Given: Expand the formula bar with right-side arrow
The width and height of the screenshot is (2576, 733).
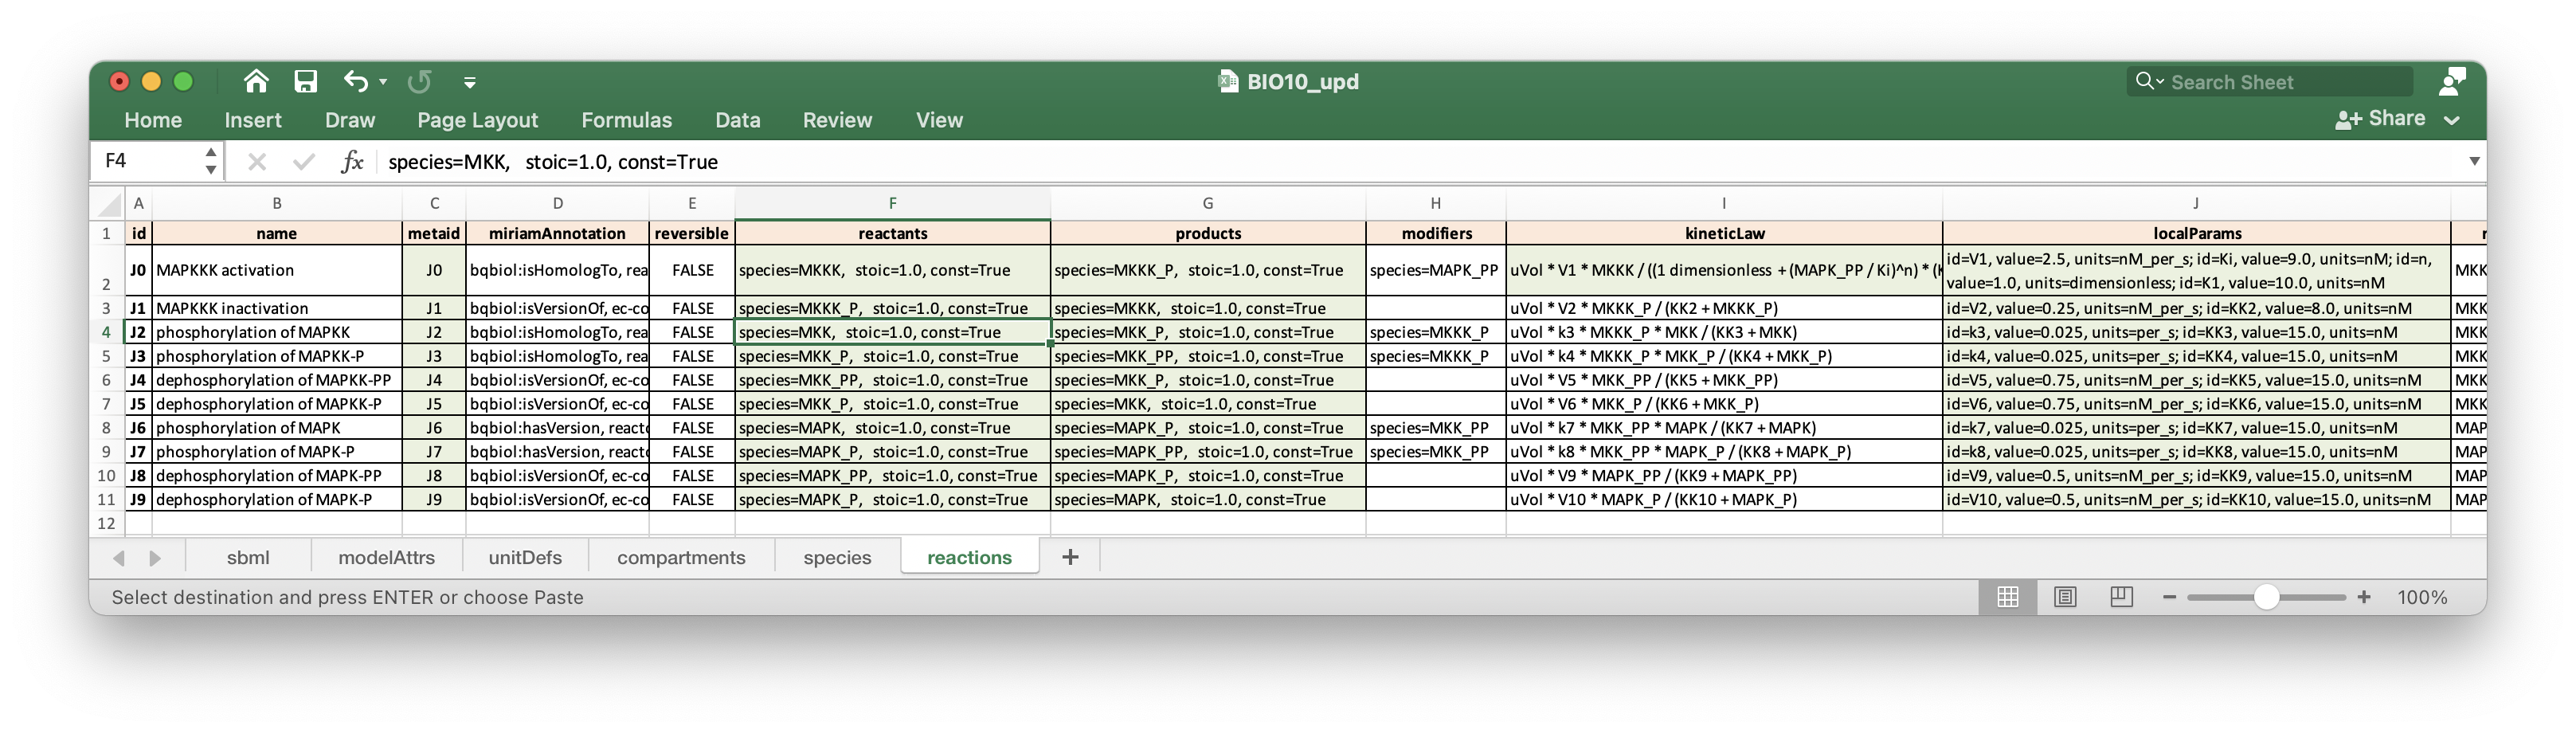Looking at the screenshot, I should point(2474,161).
